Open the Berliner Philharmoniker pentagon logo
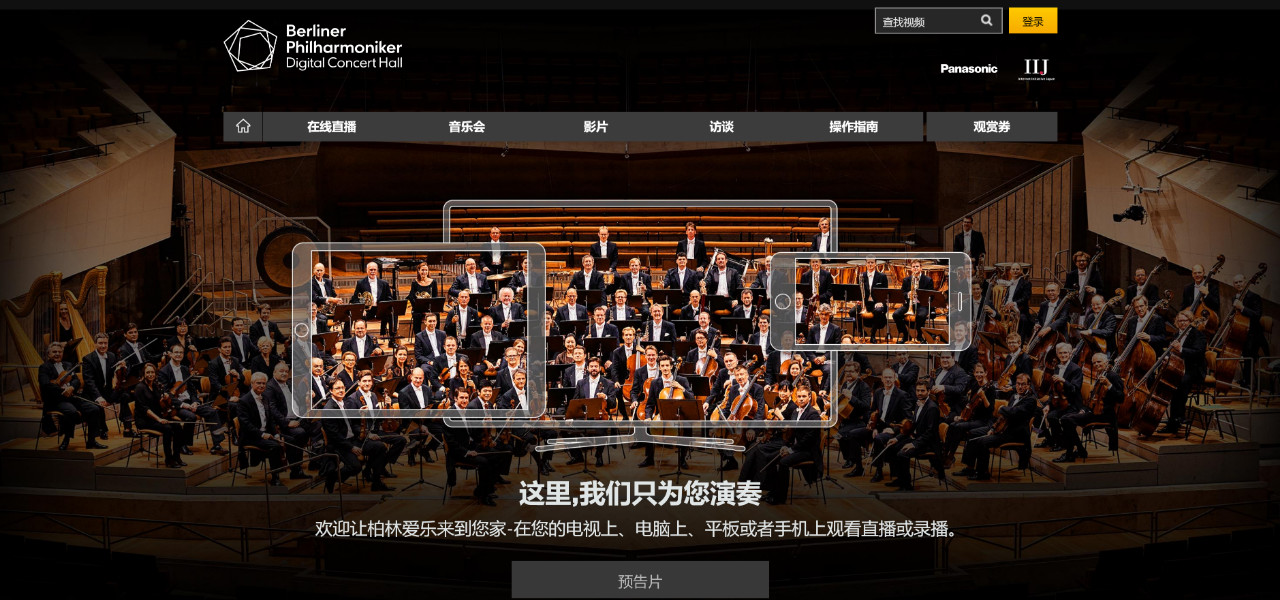1280x600 pixels. click(x=250, y=46)
